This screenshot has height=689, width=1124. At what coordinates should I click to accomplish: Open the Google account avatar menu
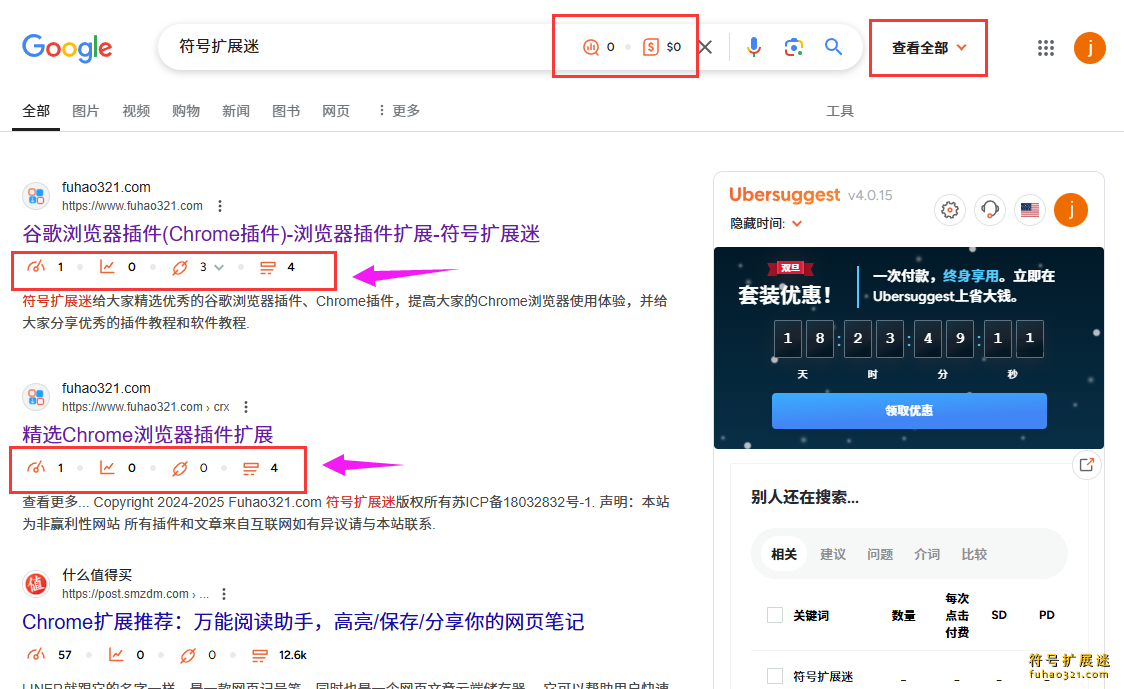tap(1090, 48)
